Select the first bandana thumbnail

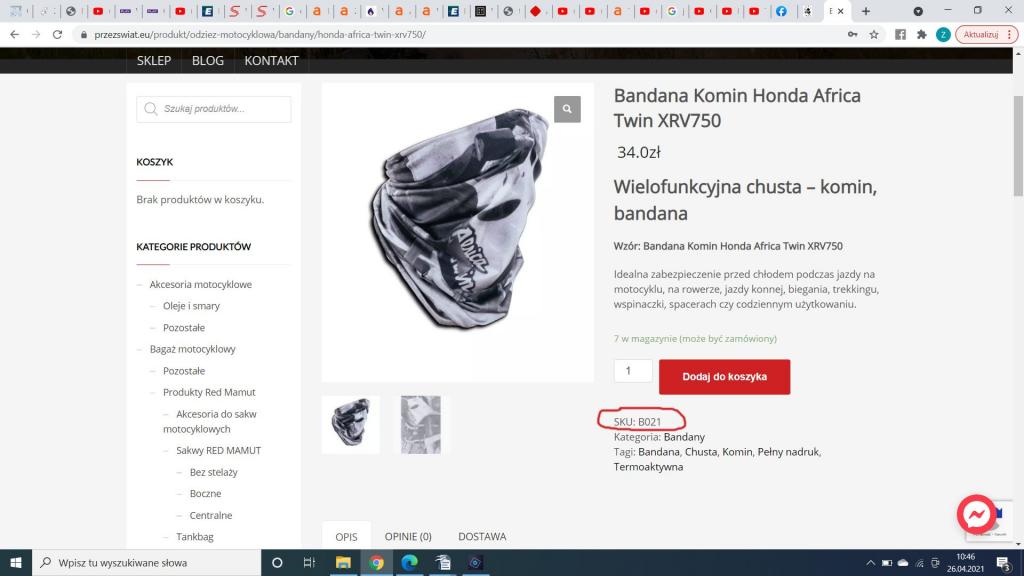click(351, 424)
